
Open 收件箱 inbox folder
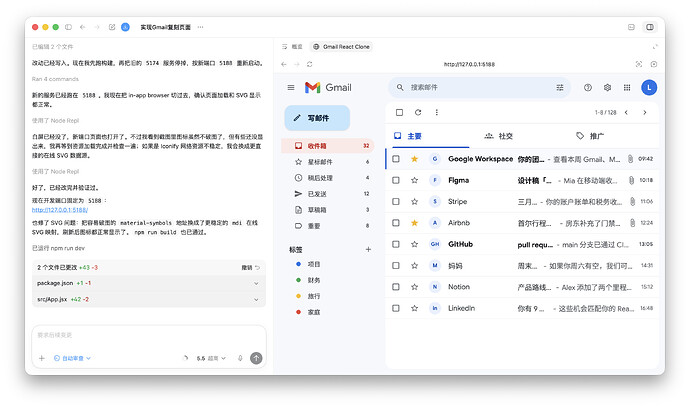tap(327, 146)
